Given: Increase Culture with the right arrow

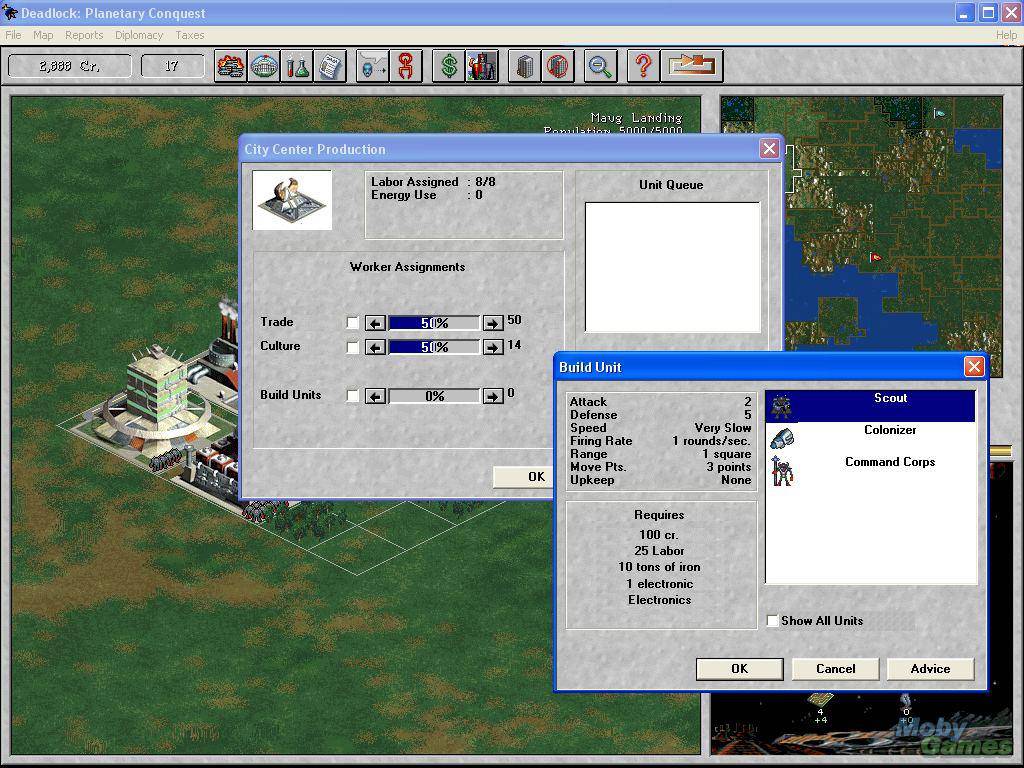Looking at the screenshot, I should (493, 347).
